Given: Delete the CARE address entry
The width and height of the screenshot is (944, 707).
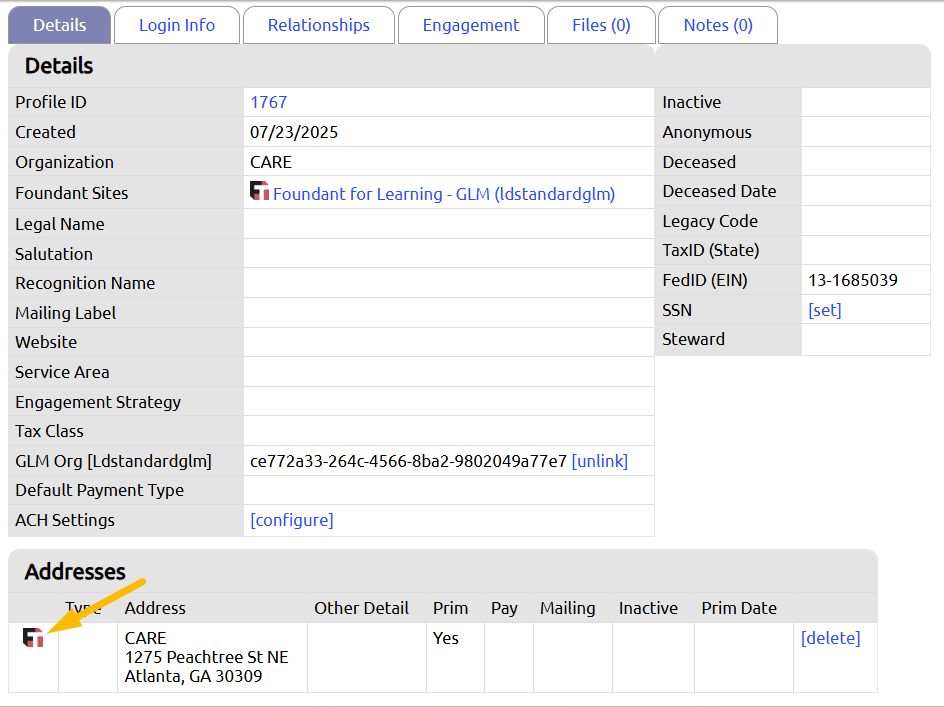Looking at the screenshot, I should 830,637.
